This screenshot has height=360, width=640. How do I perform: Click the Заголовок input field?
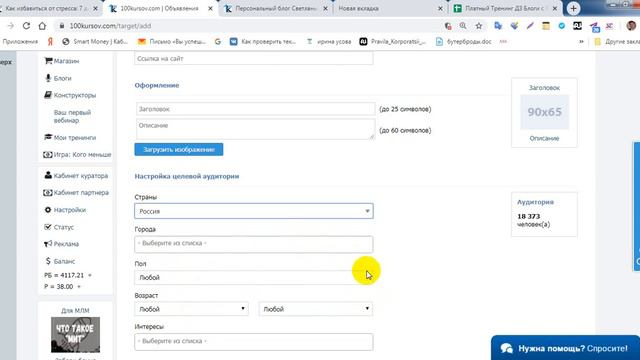(x=256, y=109)
